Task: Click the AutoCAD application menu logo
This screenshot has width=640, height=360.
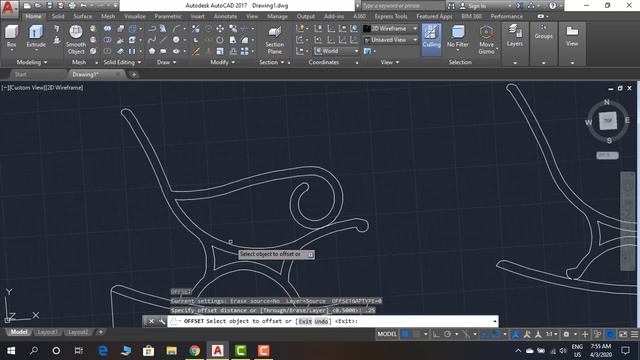Action: (x=8, y=8)
